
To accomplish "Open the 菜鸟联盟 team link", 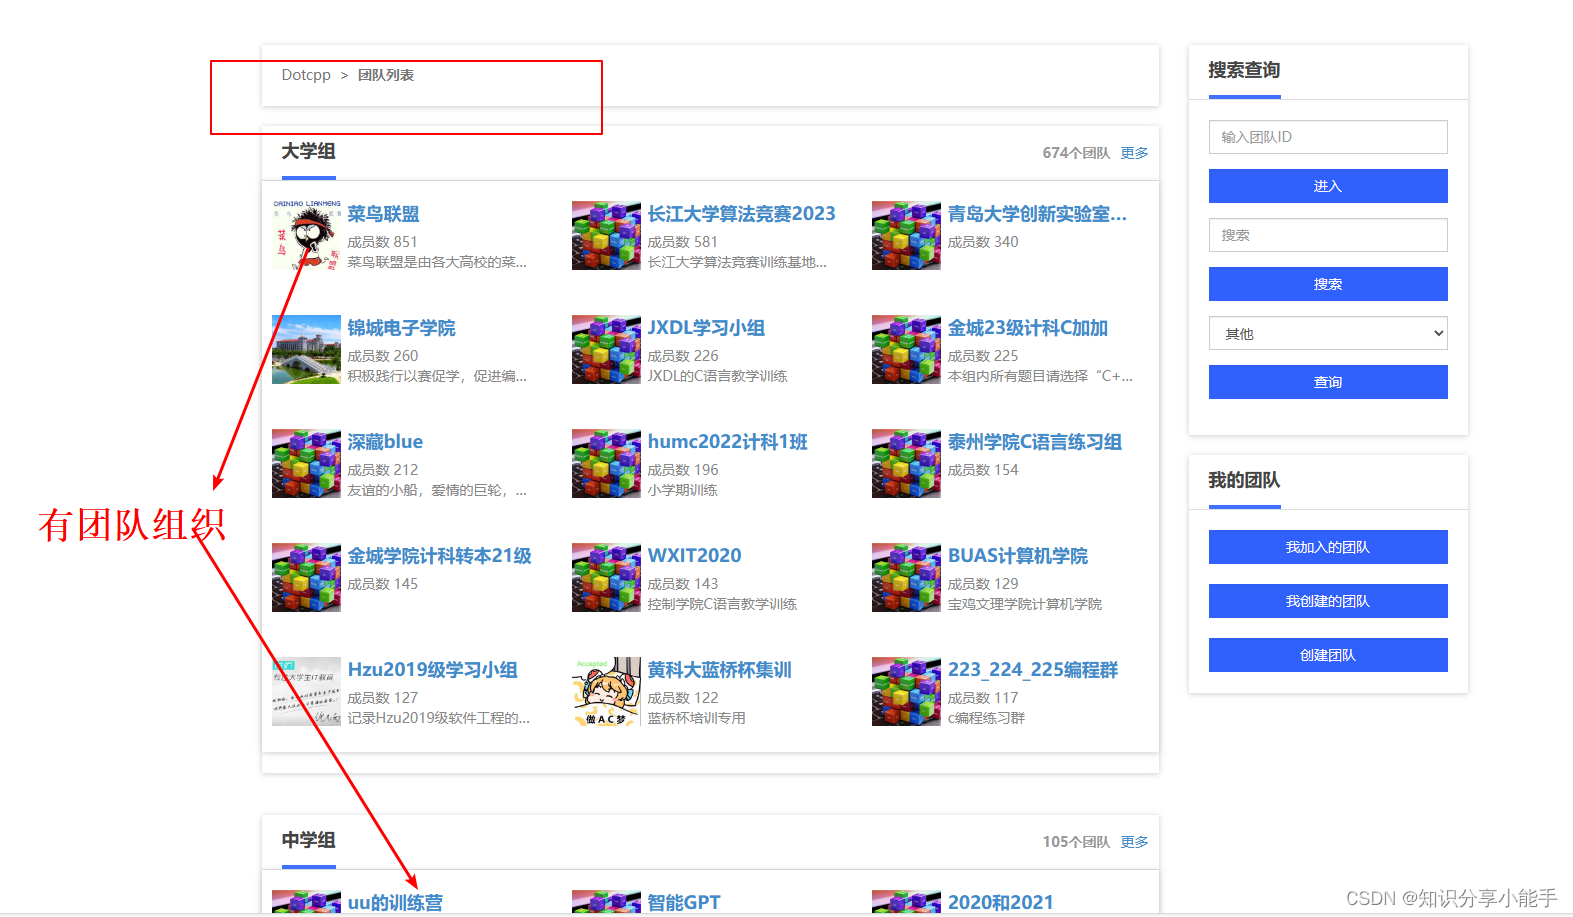I will pos(383,214).
